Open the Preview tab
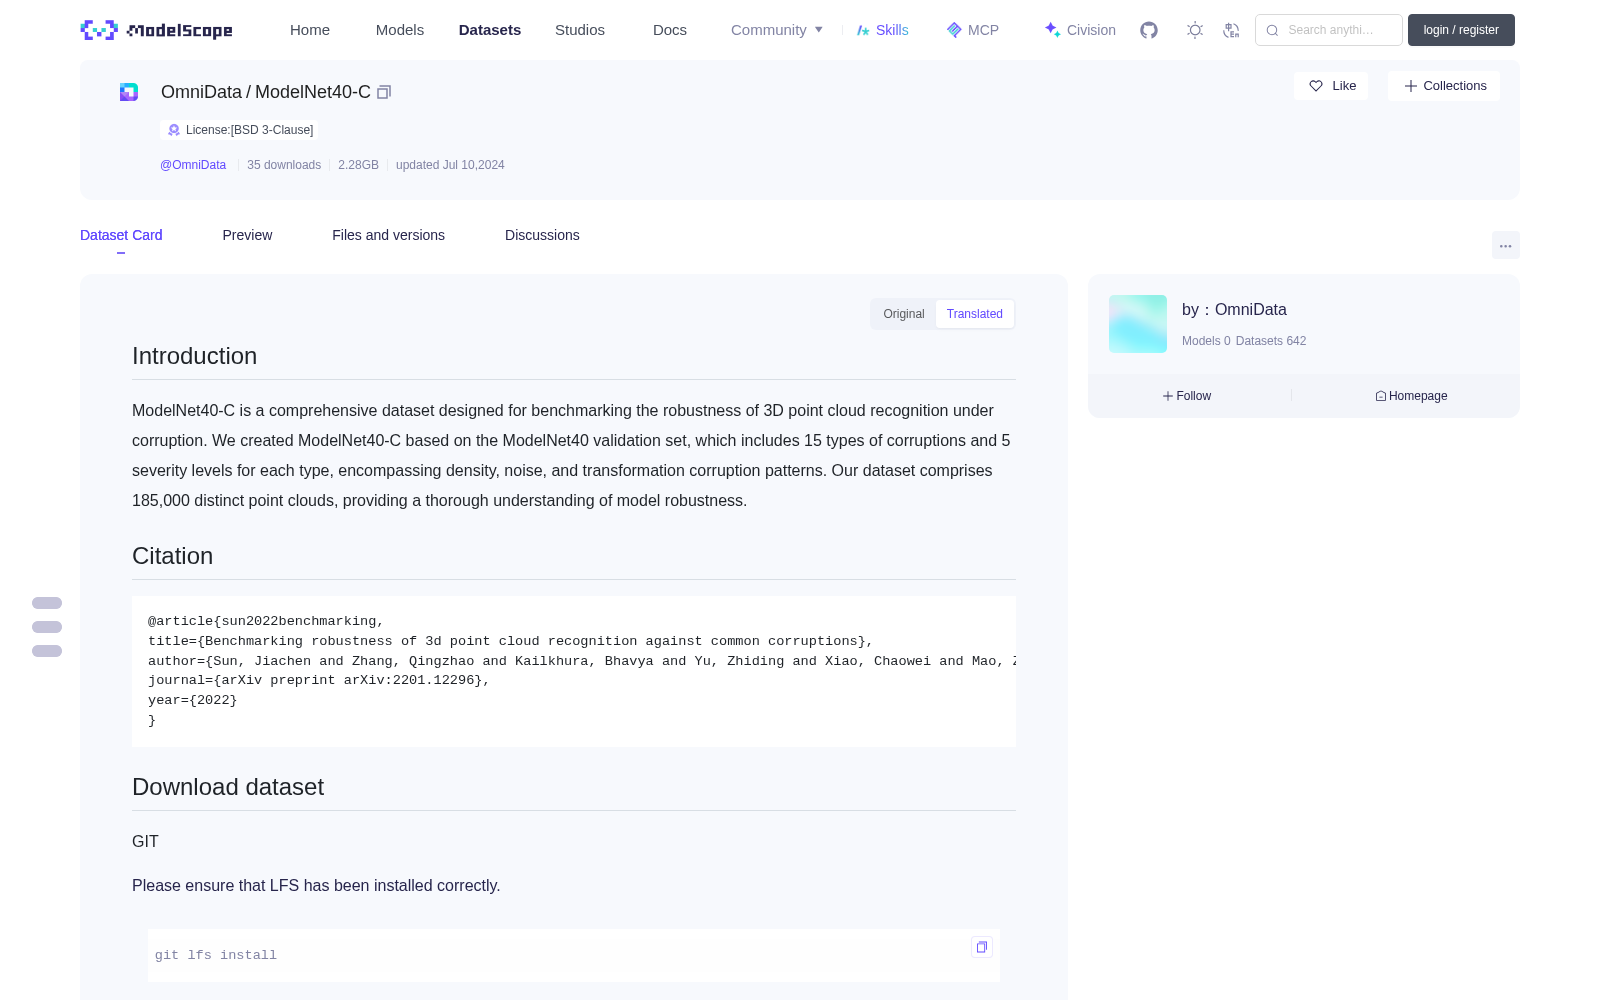The height and width of the screenshot is (1000, 1600). pos(247,235)
